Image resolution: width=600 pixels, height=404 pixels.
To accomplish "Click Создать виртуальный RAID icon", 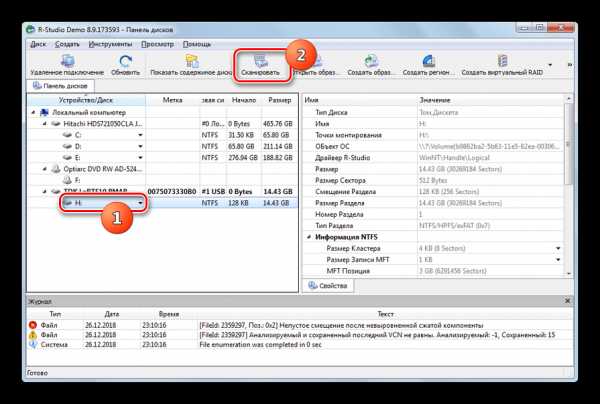I will point(502,61).
